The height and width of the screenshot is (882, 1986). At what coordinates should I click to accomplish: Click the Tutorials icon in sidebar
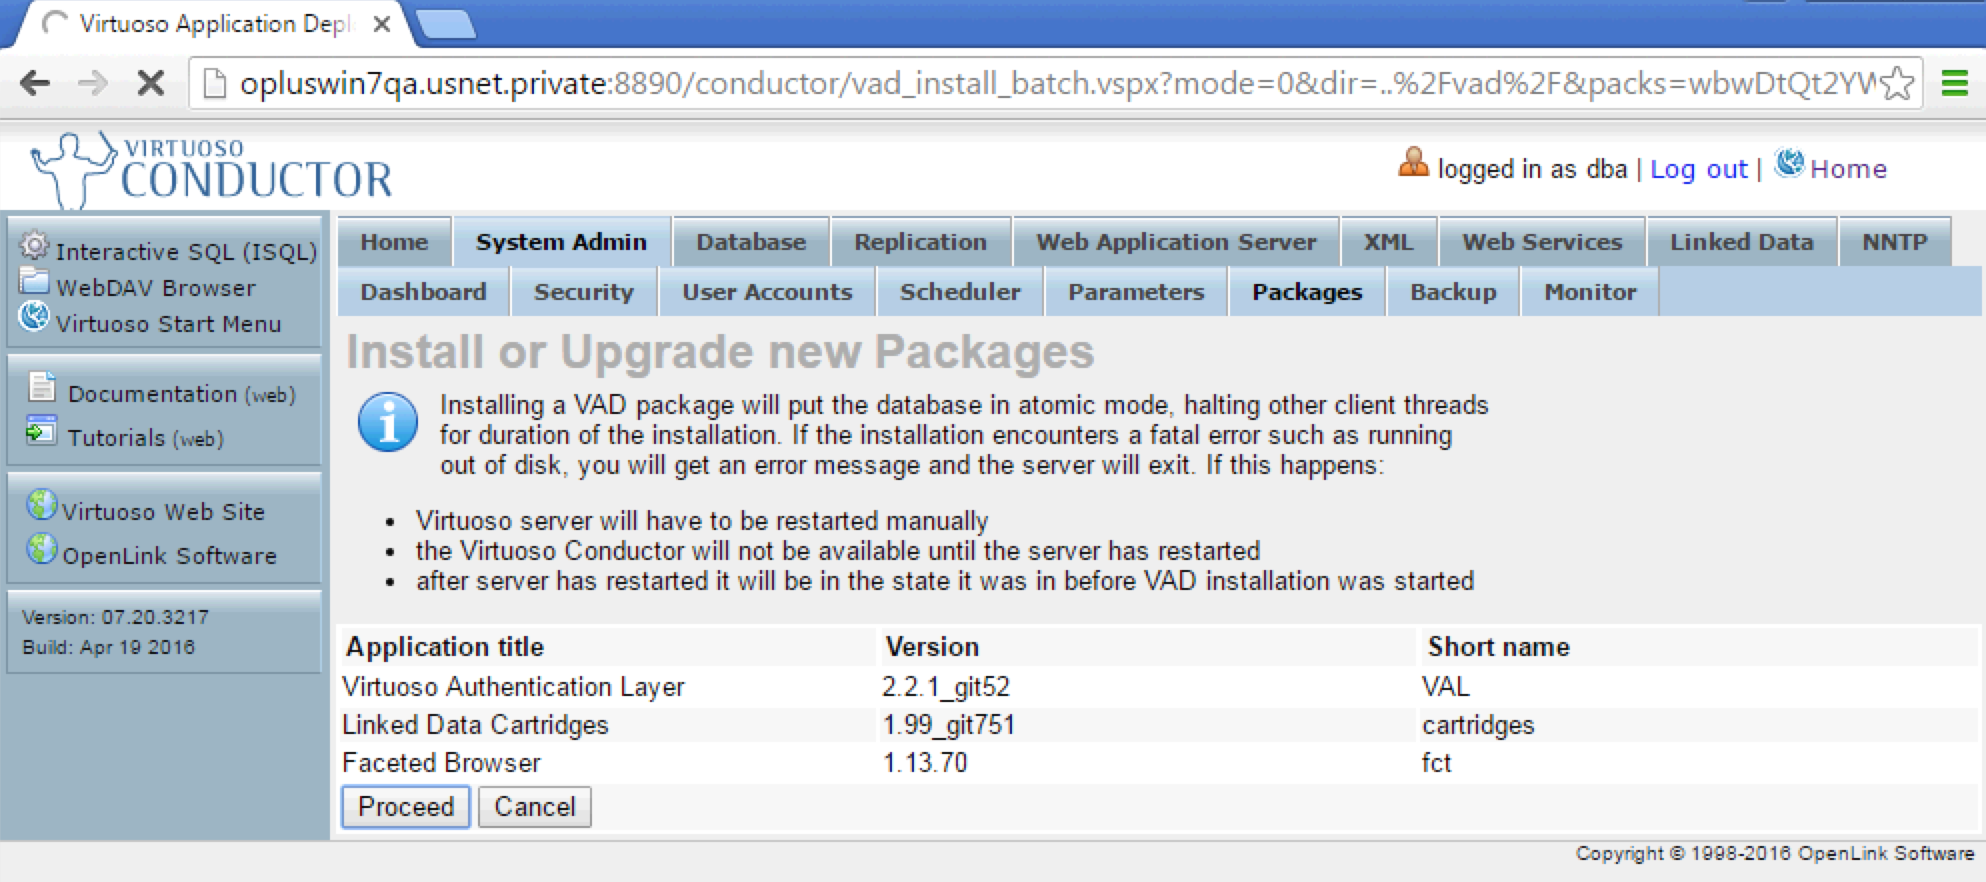tap(41, 432)
